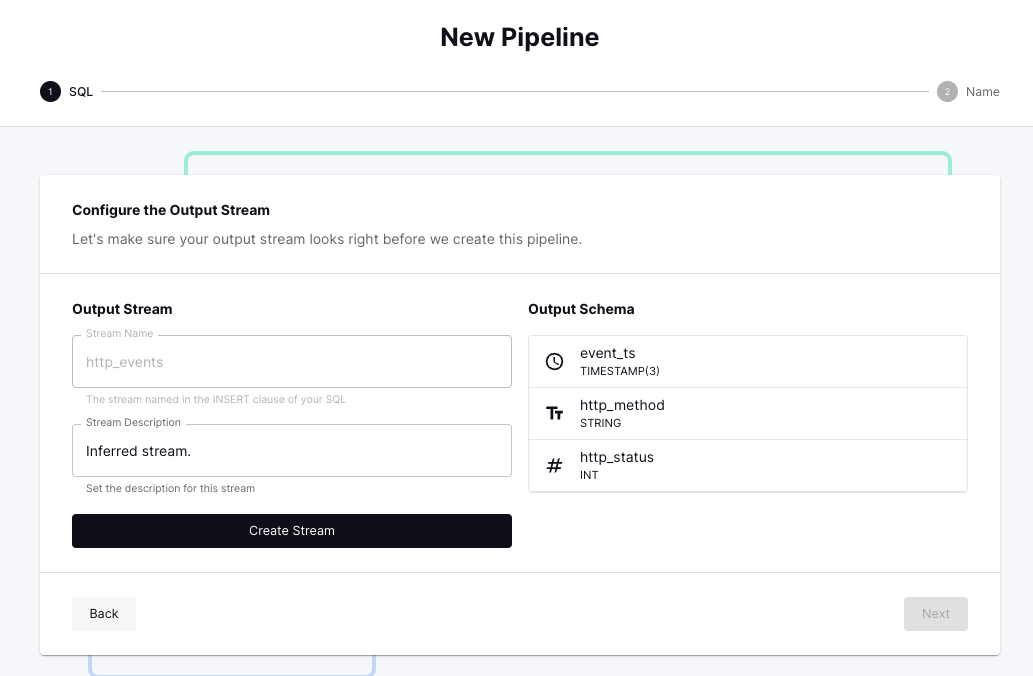Image resolution: width=1033 pixels, height=676 pixels.
Task: Select the event_ts field name
Action: pyautogui.click(x=607, y=354)
